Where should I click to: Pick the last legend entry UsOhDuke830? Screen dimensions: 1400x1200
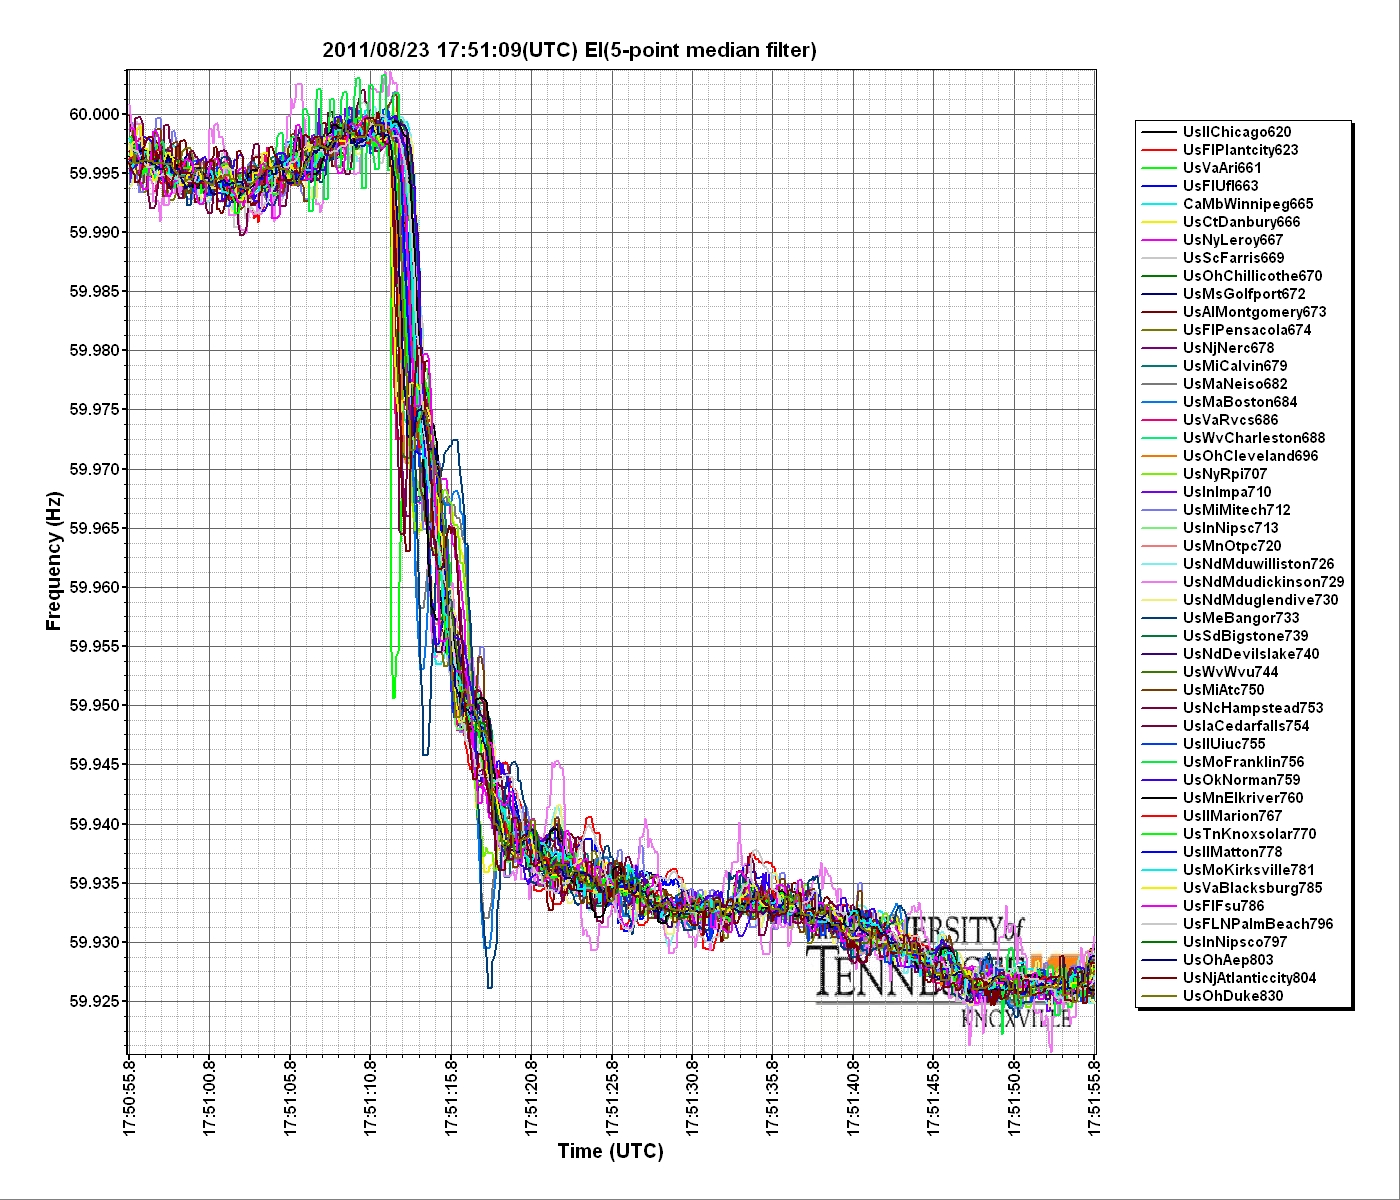point(1232,996)
